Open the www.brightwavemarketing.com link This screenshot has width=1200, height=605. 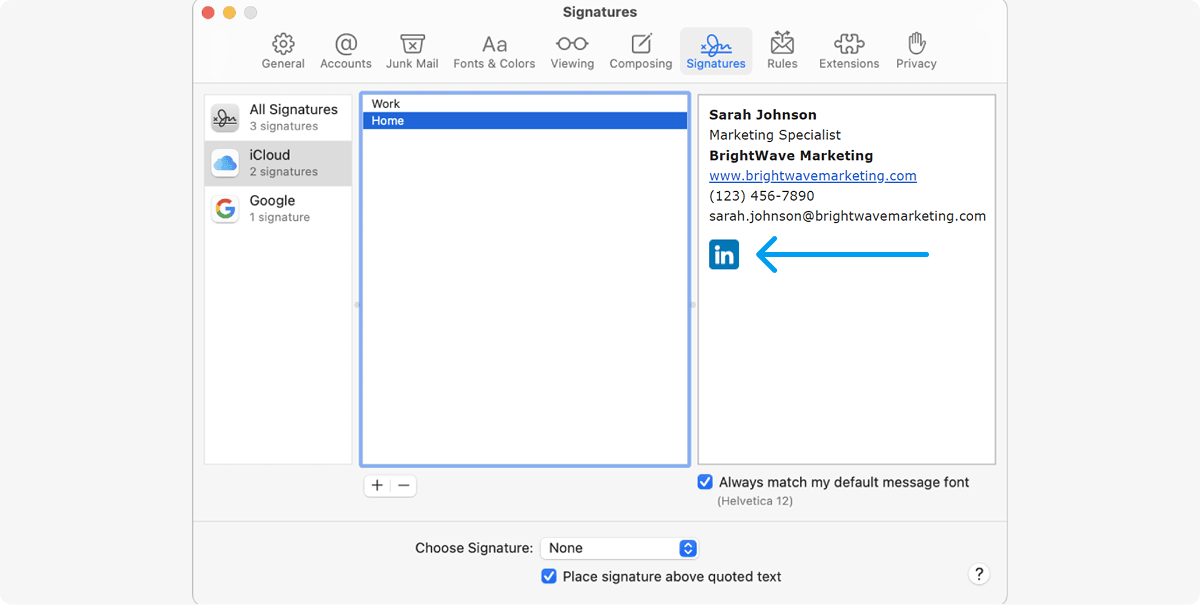tap(813, 176)
